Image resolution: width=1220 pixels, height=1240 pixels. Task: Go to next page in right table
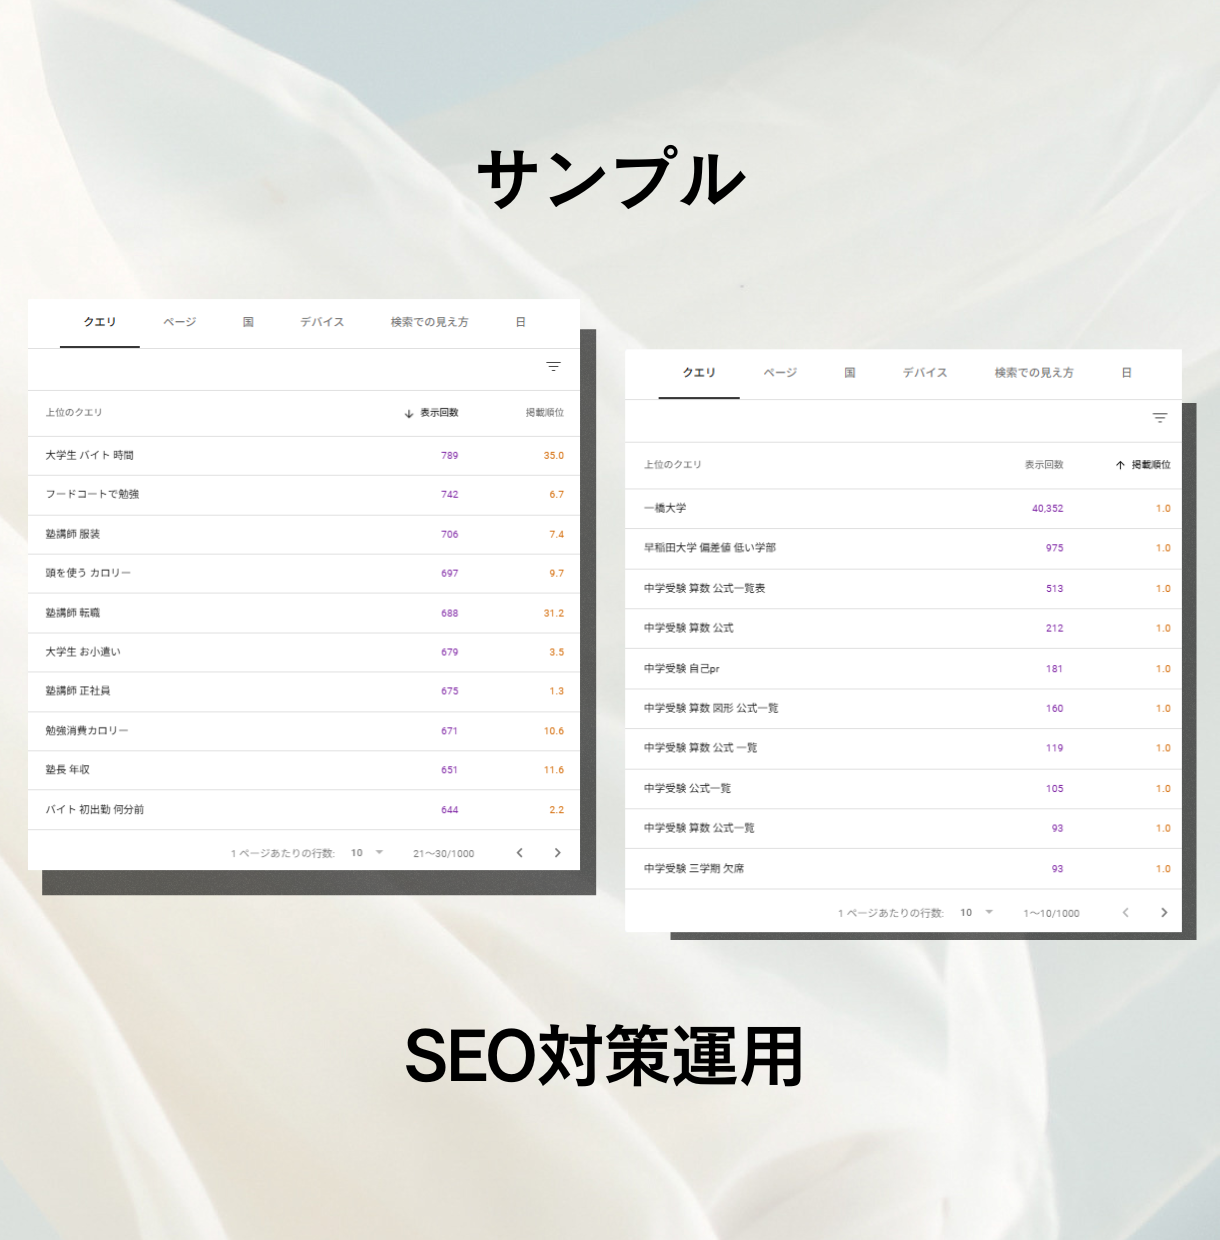click(1163, 913)
